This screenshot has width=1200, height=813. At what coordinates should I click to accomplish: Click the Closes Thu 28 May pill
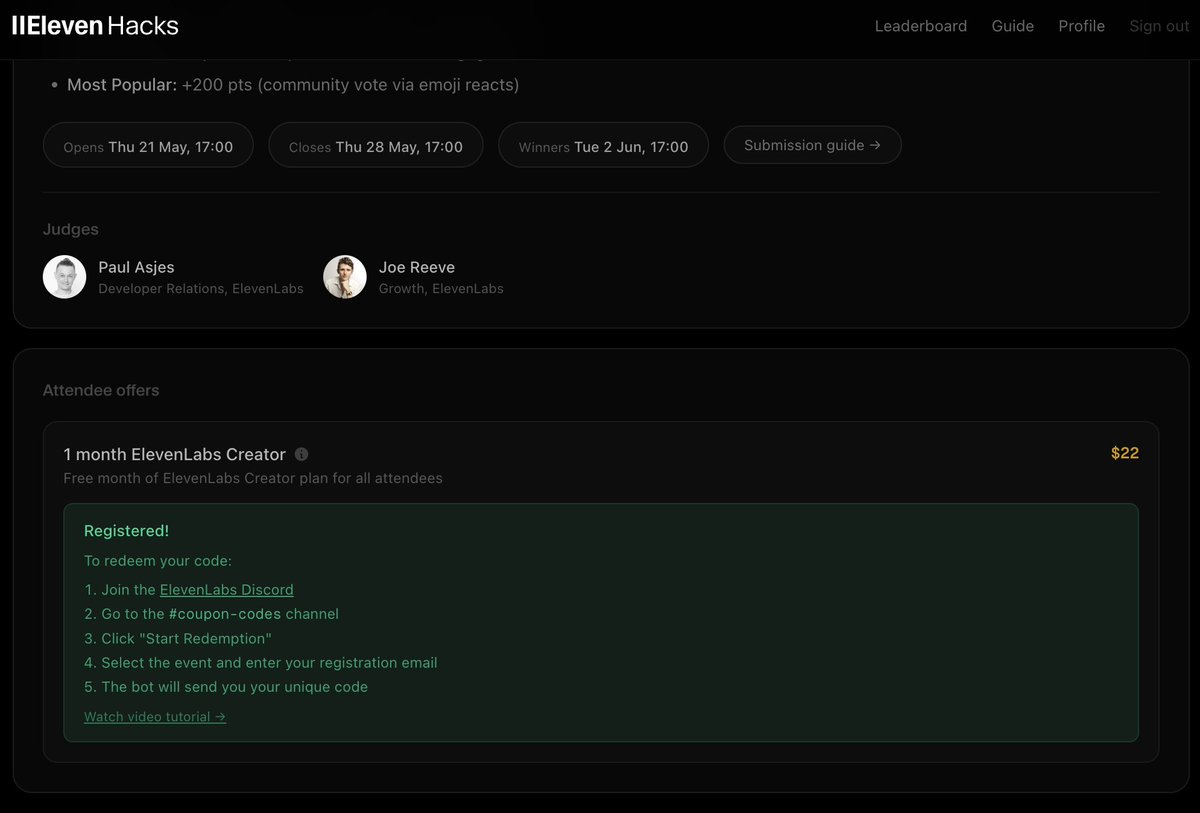(376, 146)
